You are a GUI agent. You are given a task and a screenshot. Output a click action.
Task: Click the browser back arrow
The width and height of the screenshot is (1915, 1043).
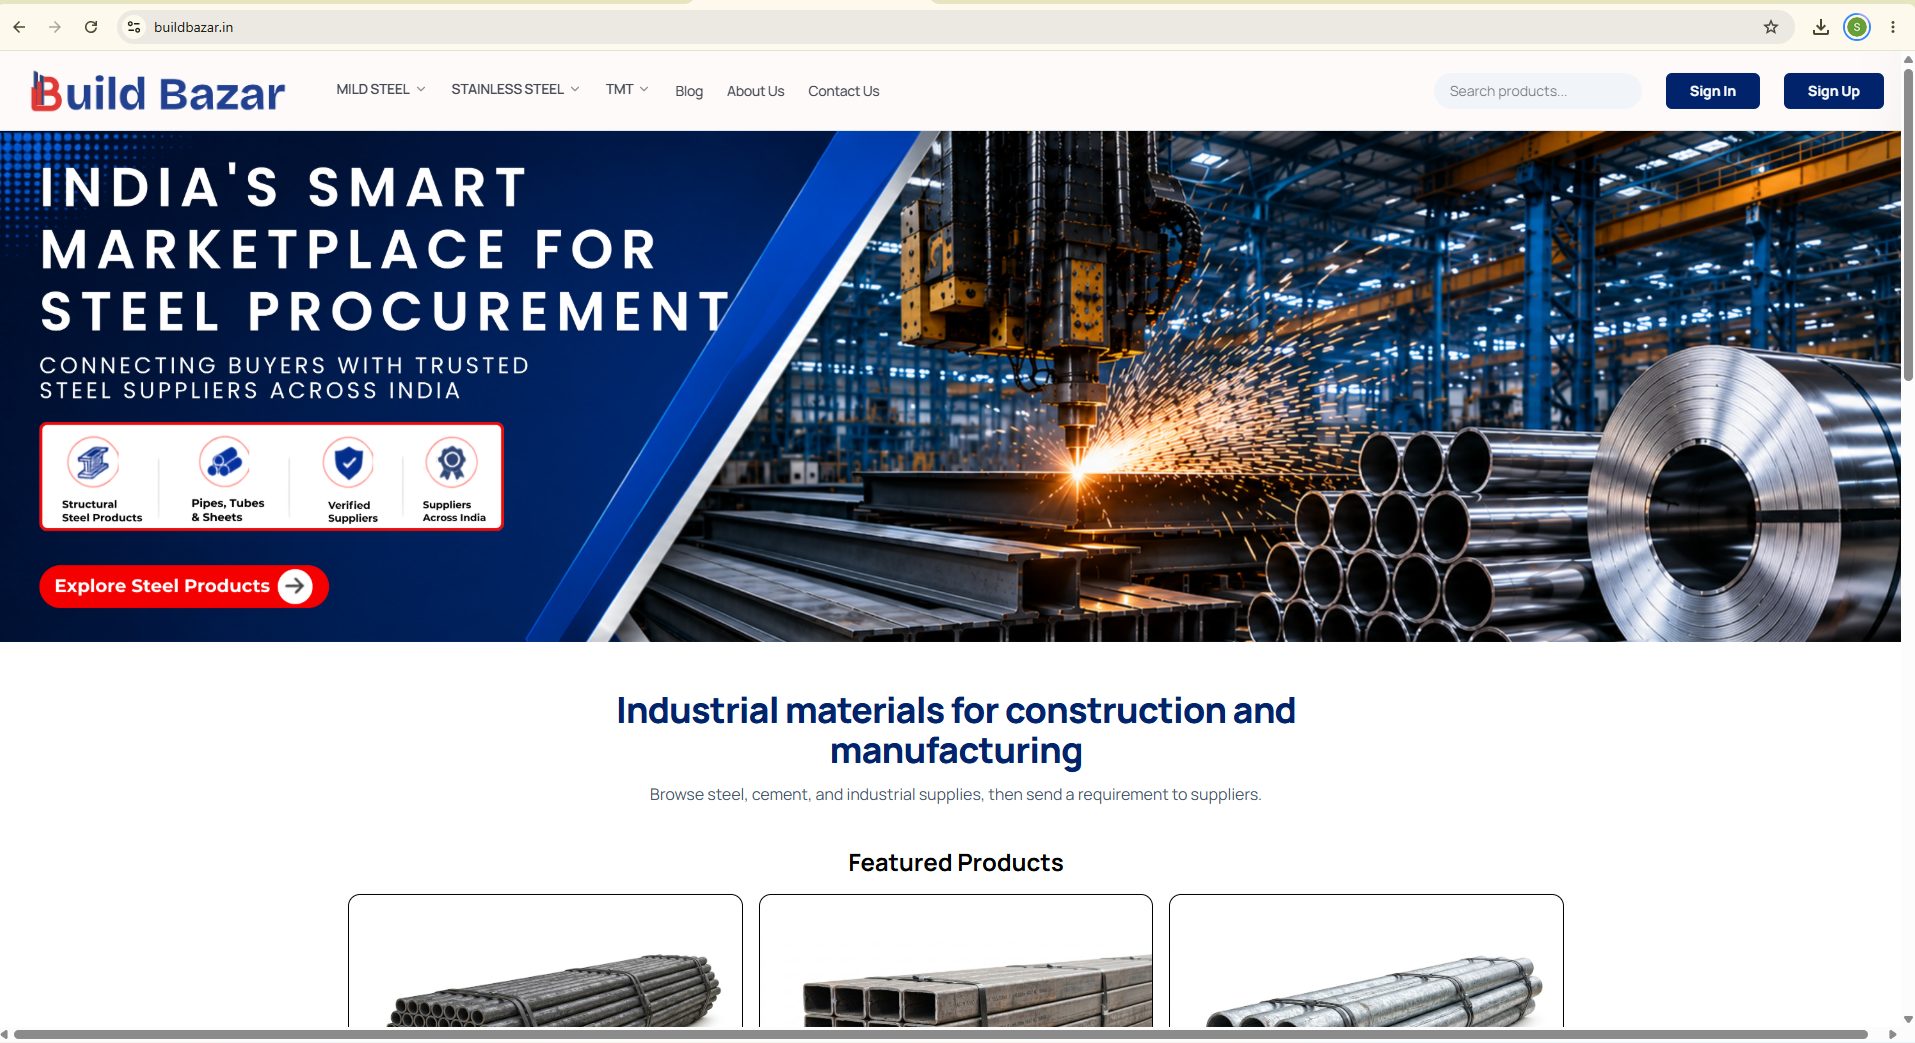pyautogui.click(x=19, y=27)
